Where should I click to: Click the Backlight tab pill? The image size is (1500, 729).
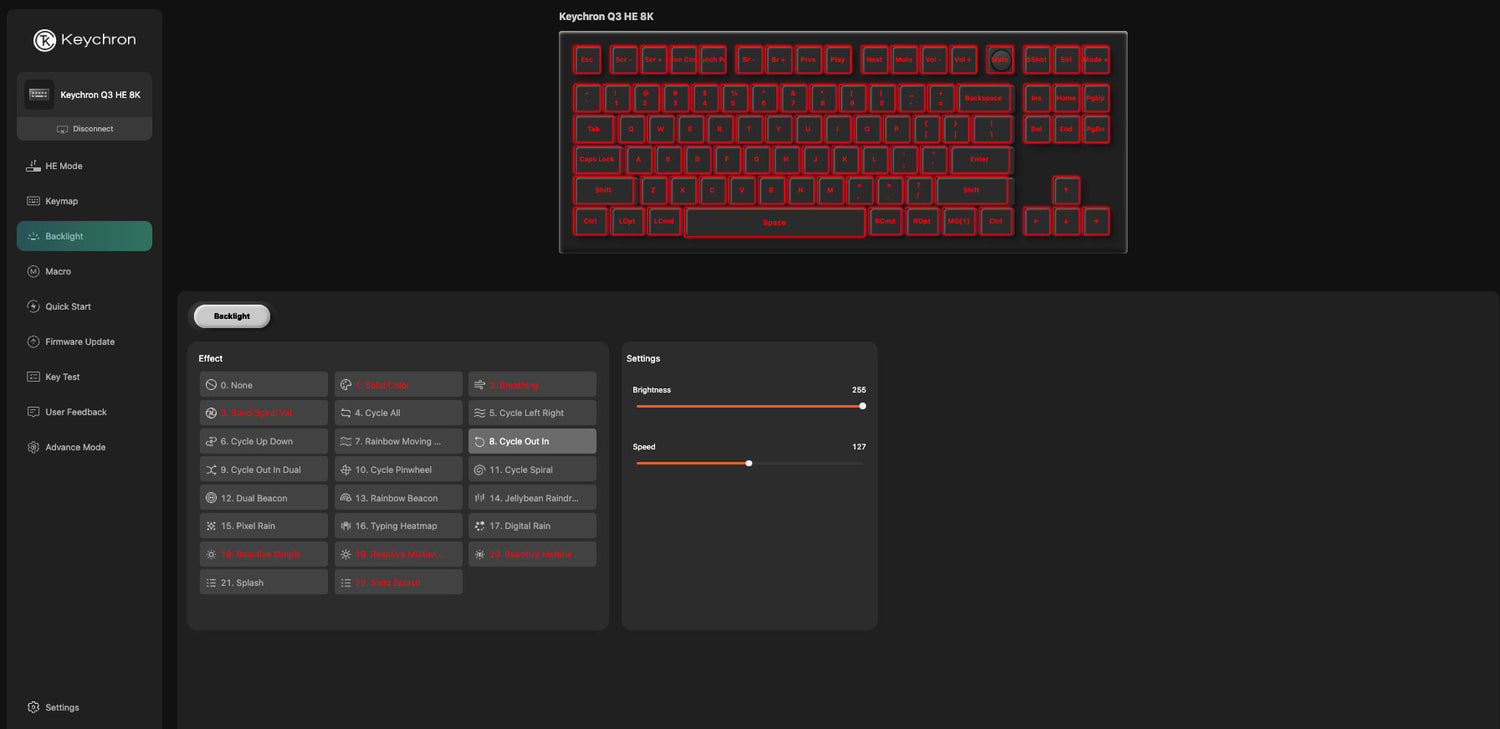[232, 316]
